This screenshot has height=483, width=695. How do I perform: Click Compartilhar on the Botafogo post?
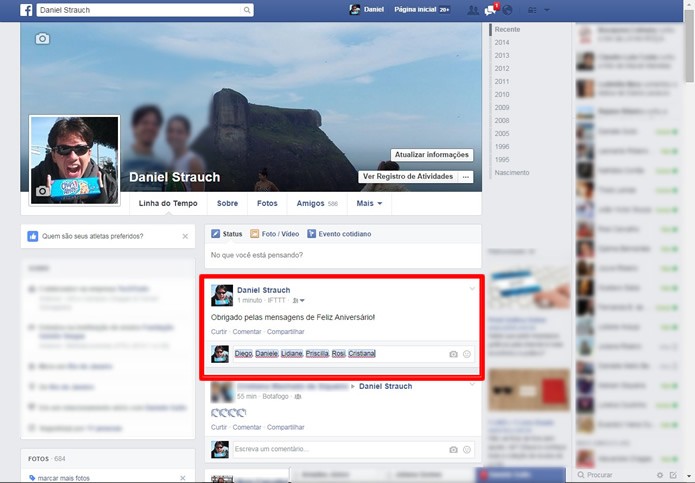tap(285, 427)
